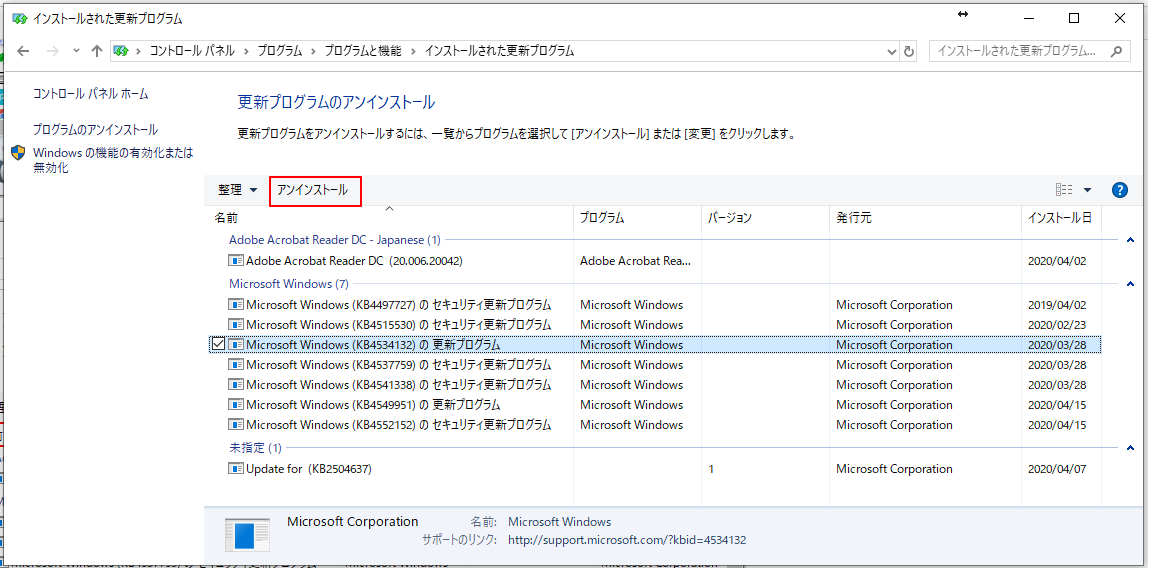This screenshot has width=1149, height=570.
Task: Click the address bar control panel icon
Action: pyautogui.click(x=121, y=51)
